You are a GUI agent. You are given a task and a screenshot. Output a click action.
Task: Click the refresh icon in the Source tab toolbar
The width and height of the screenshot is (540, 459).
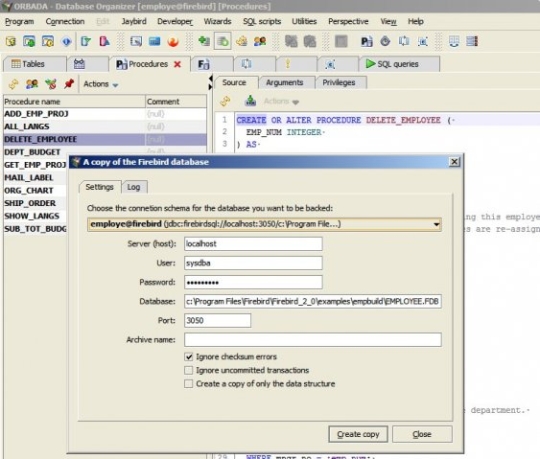pos(225,101)
